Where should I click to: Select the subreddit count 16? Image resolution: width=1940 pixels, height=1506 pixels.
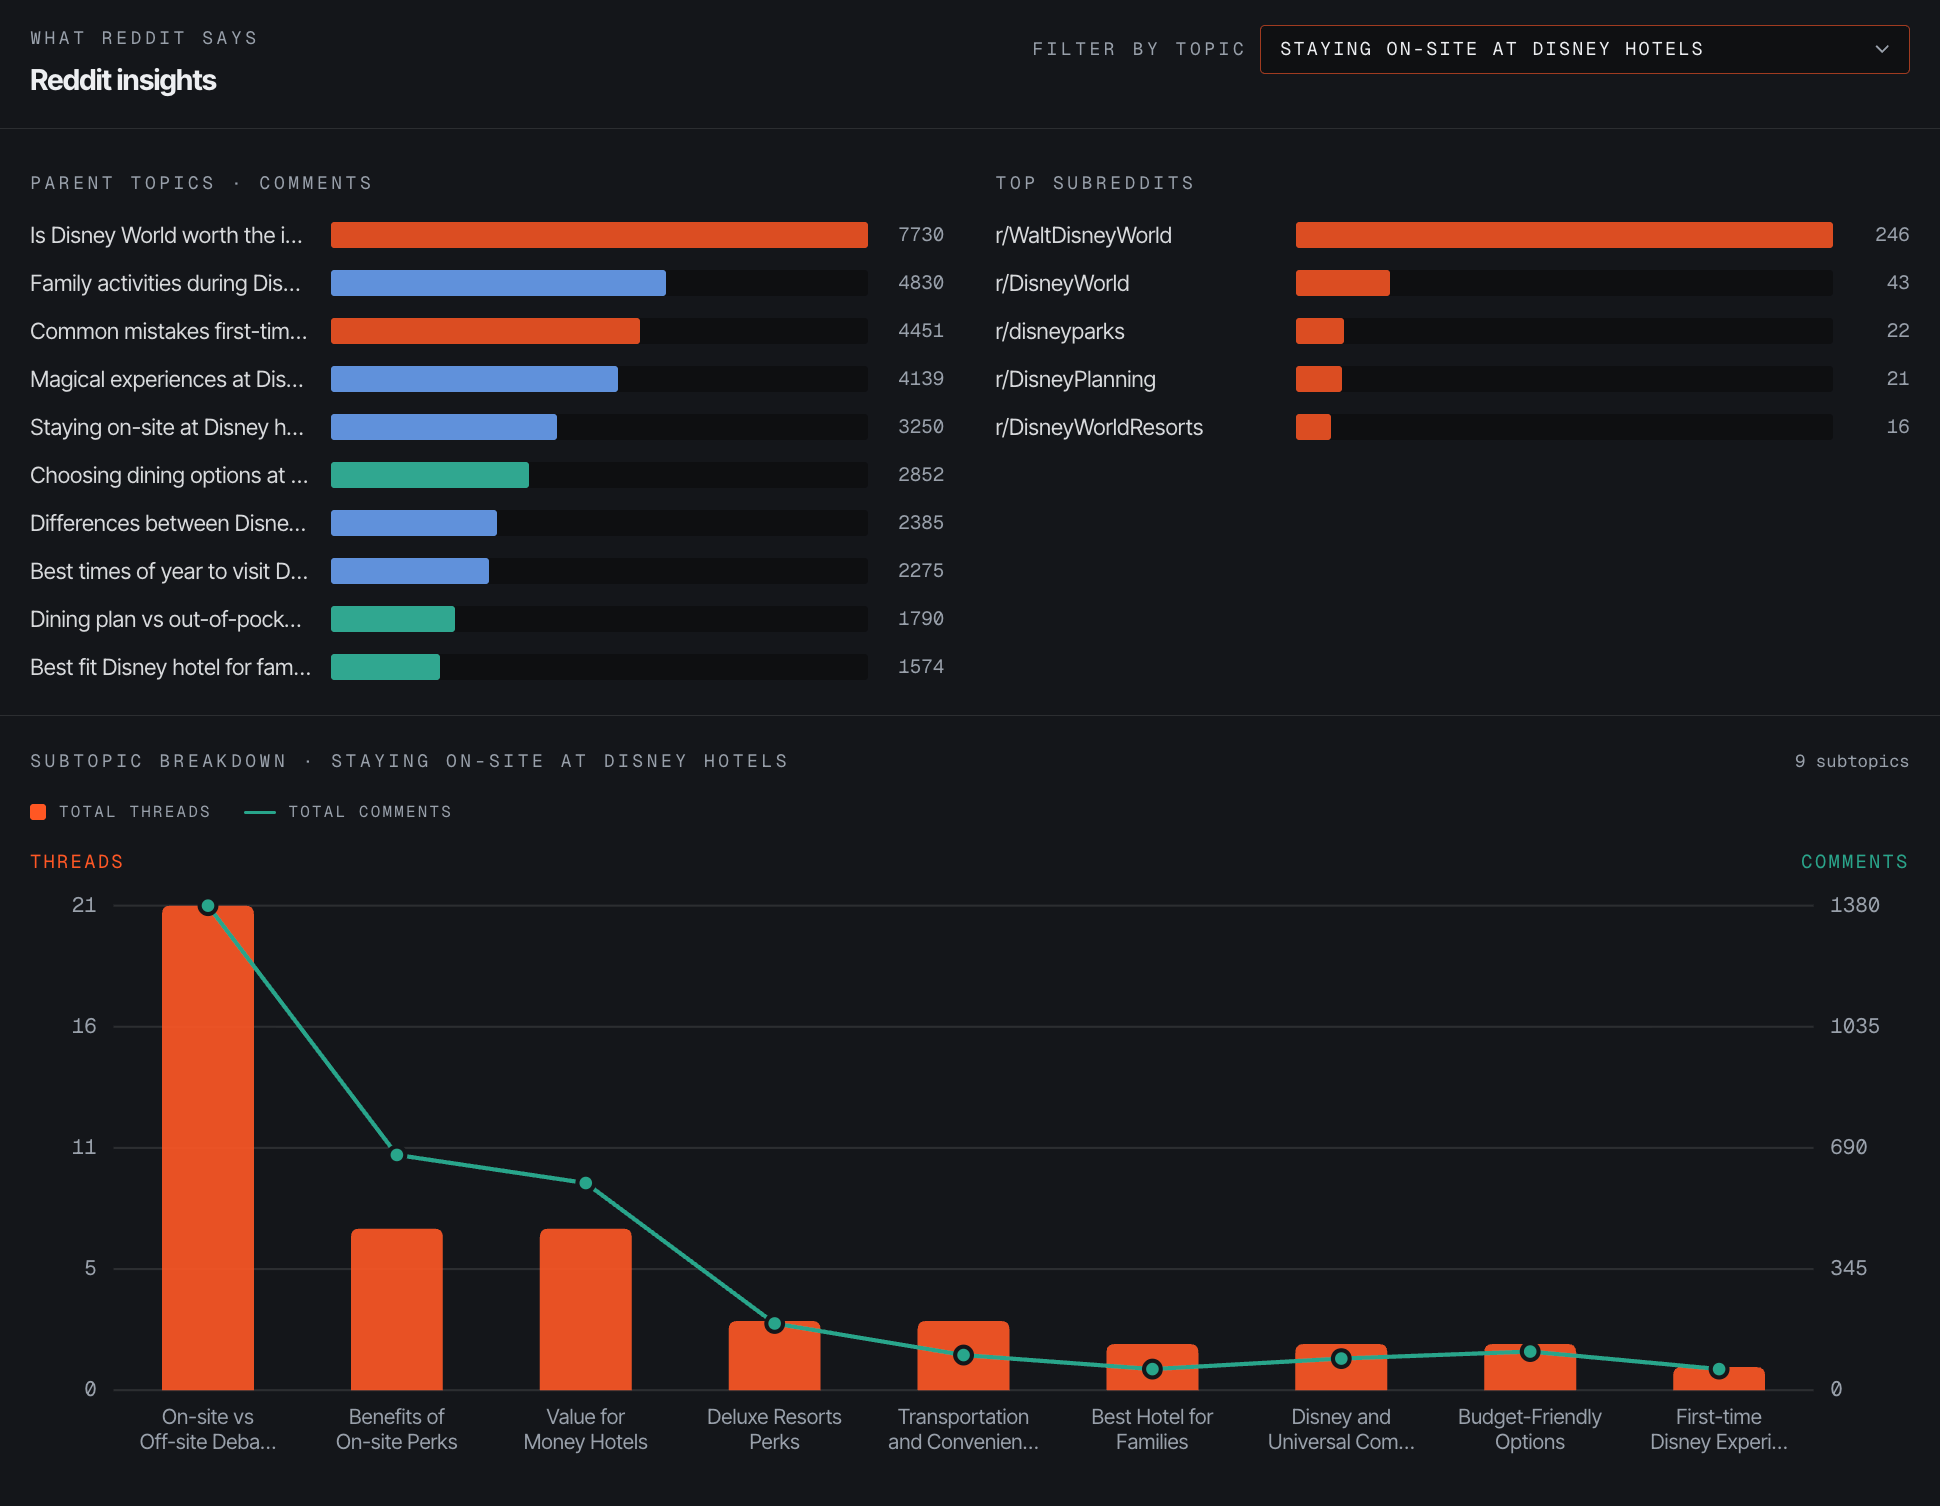tap(1898, 427)
